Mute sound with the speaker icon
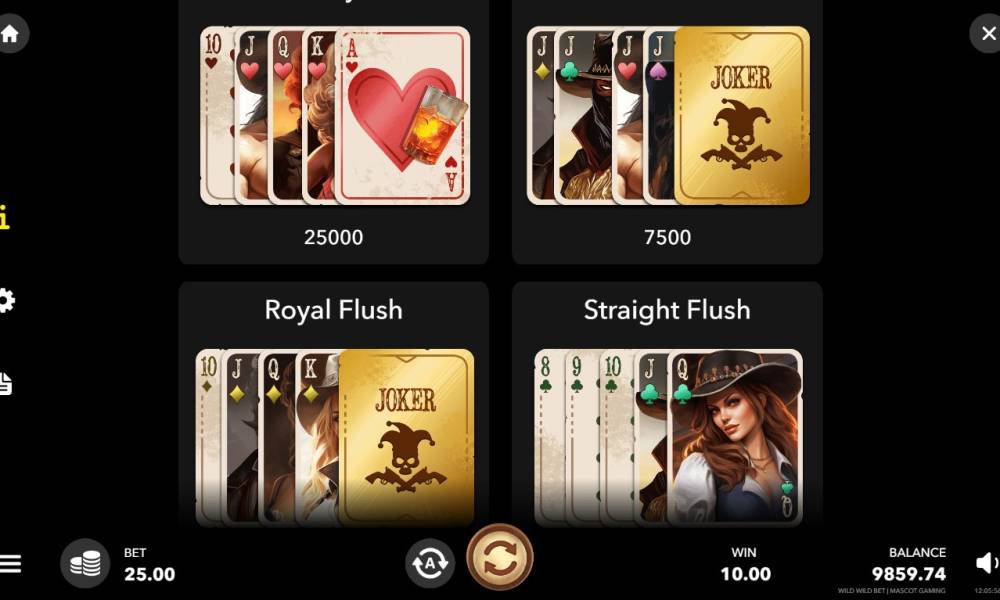Image resolution: width=1000 pixels, height=600 pixels. click(987, 563)
